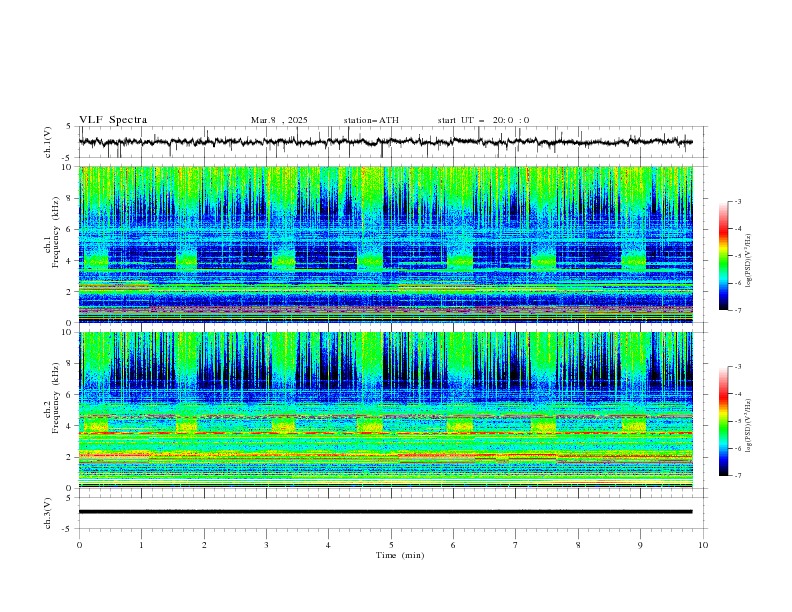Click the "station=ATH" header label
The height and width of the screenshot is (612, 792).
(x=371, y=120)
